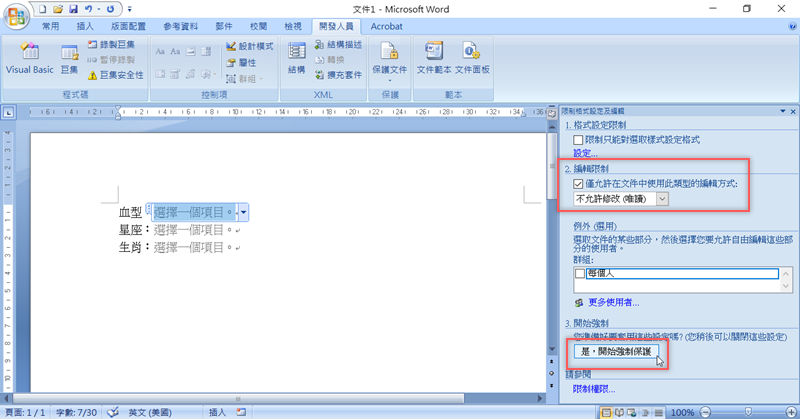This screenshot has height=419, width=800.
Task: Check 限制只能對選取樣式設定格式 checkbox
Action: 578,140
